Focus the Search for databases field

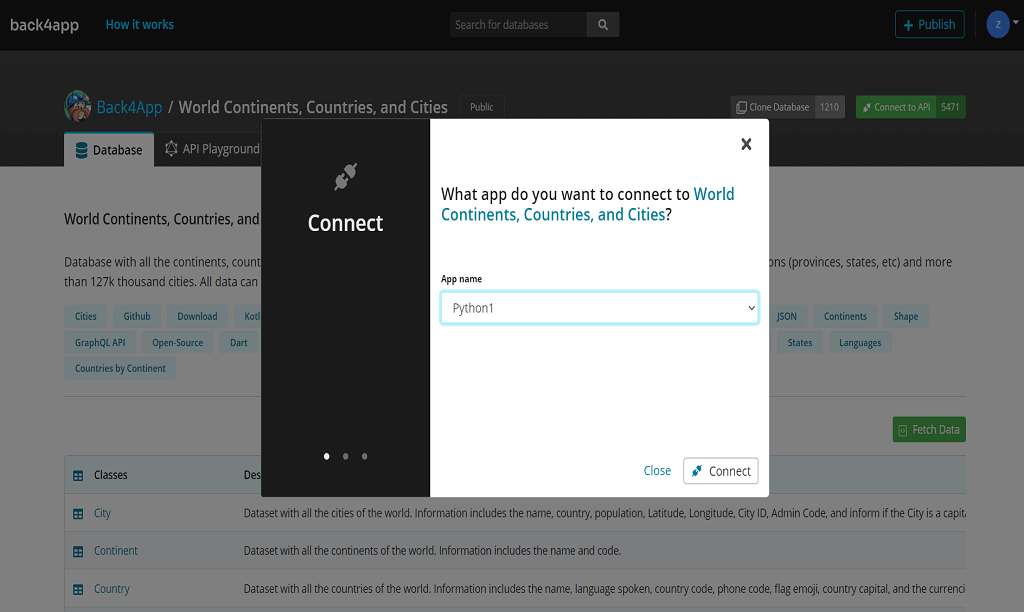coord(519,25)
